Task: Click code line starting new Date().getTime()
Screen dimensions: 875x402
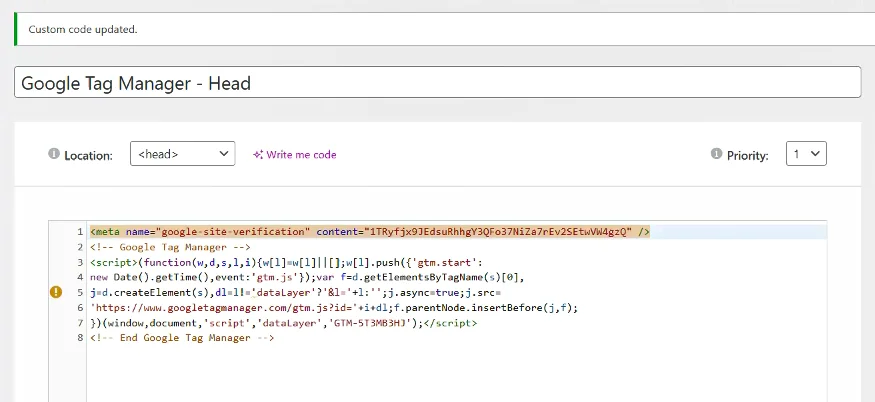Action: [x=307, y=277]
